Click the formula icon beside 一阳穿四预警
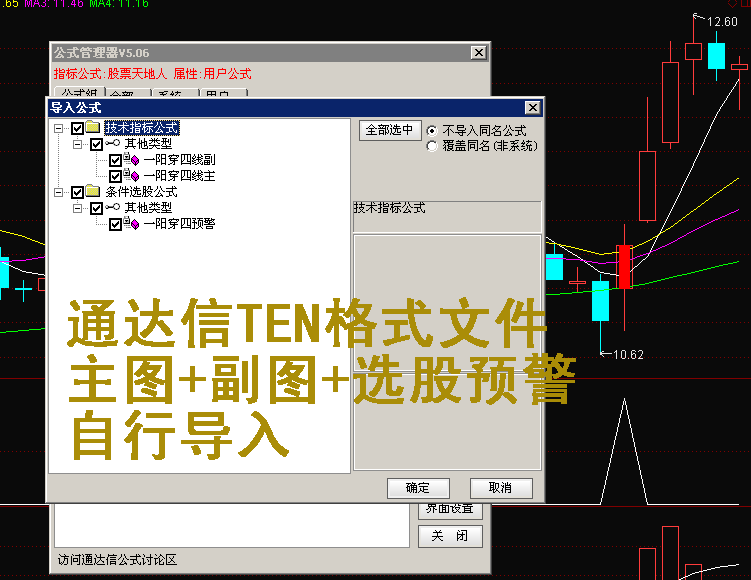The width and height of the screenshot is (751, 580). 131,223
